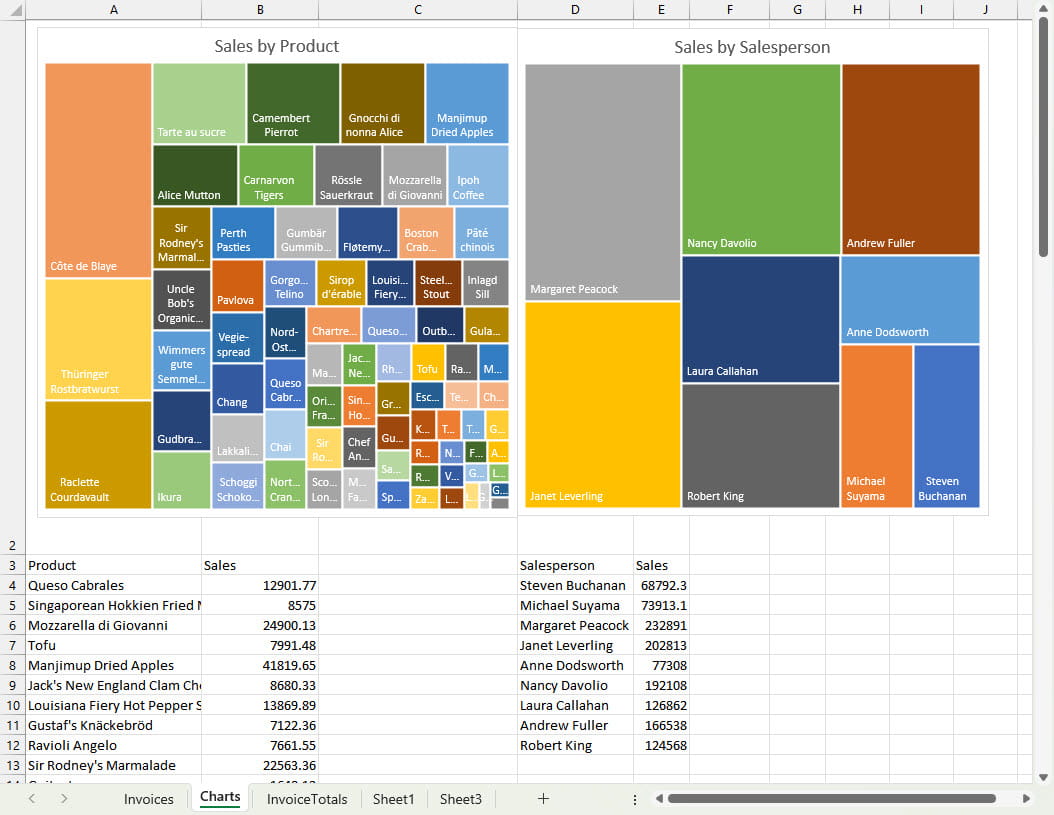Go to the Sheet3 tab
This screenshot has width=1054, height=815.
460,799
